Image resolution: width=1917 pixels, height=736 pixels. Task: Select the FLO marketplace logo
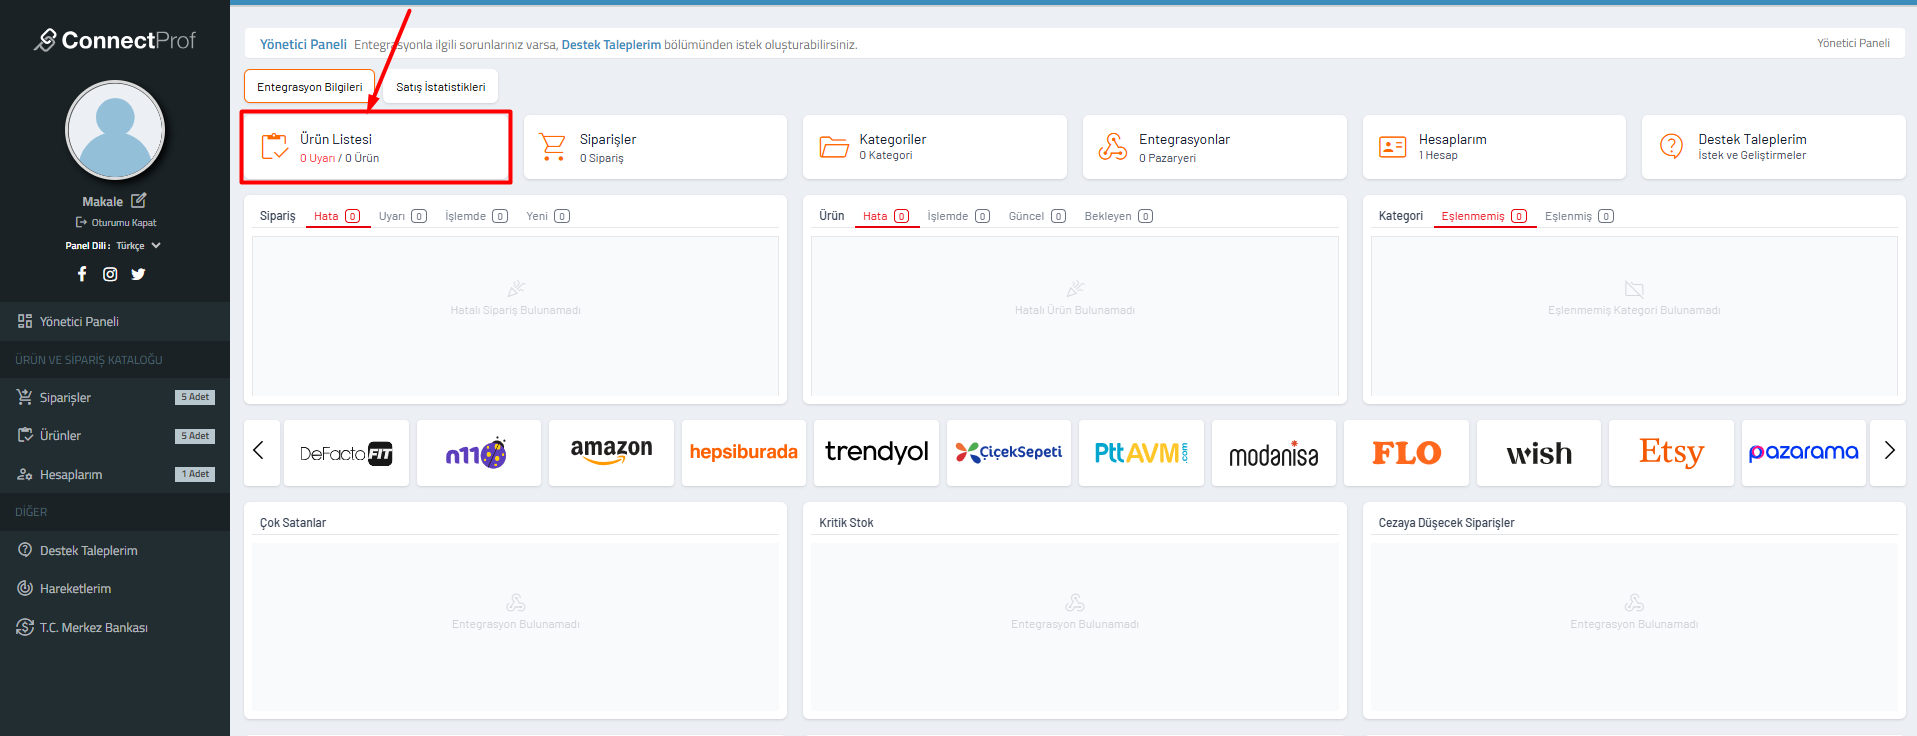pos(1406,453)
